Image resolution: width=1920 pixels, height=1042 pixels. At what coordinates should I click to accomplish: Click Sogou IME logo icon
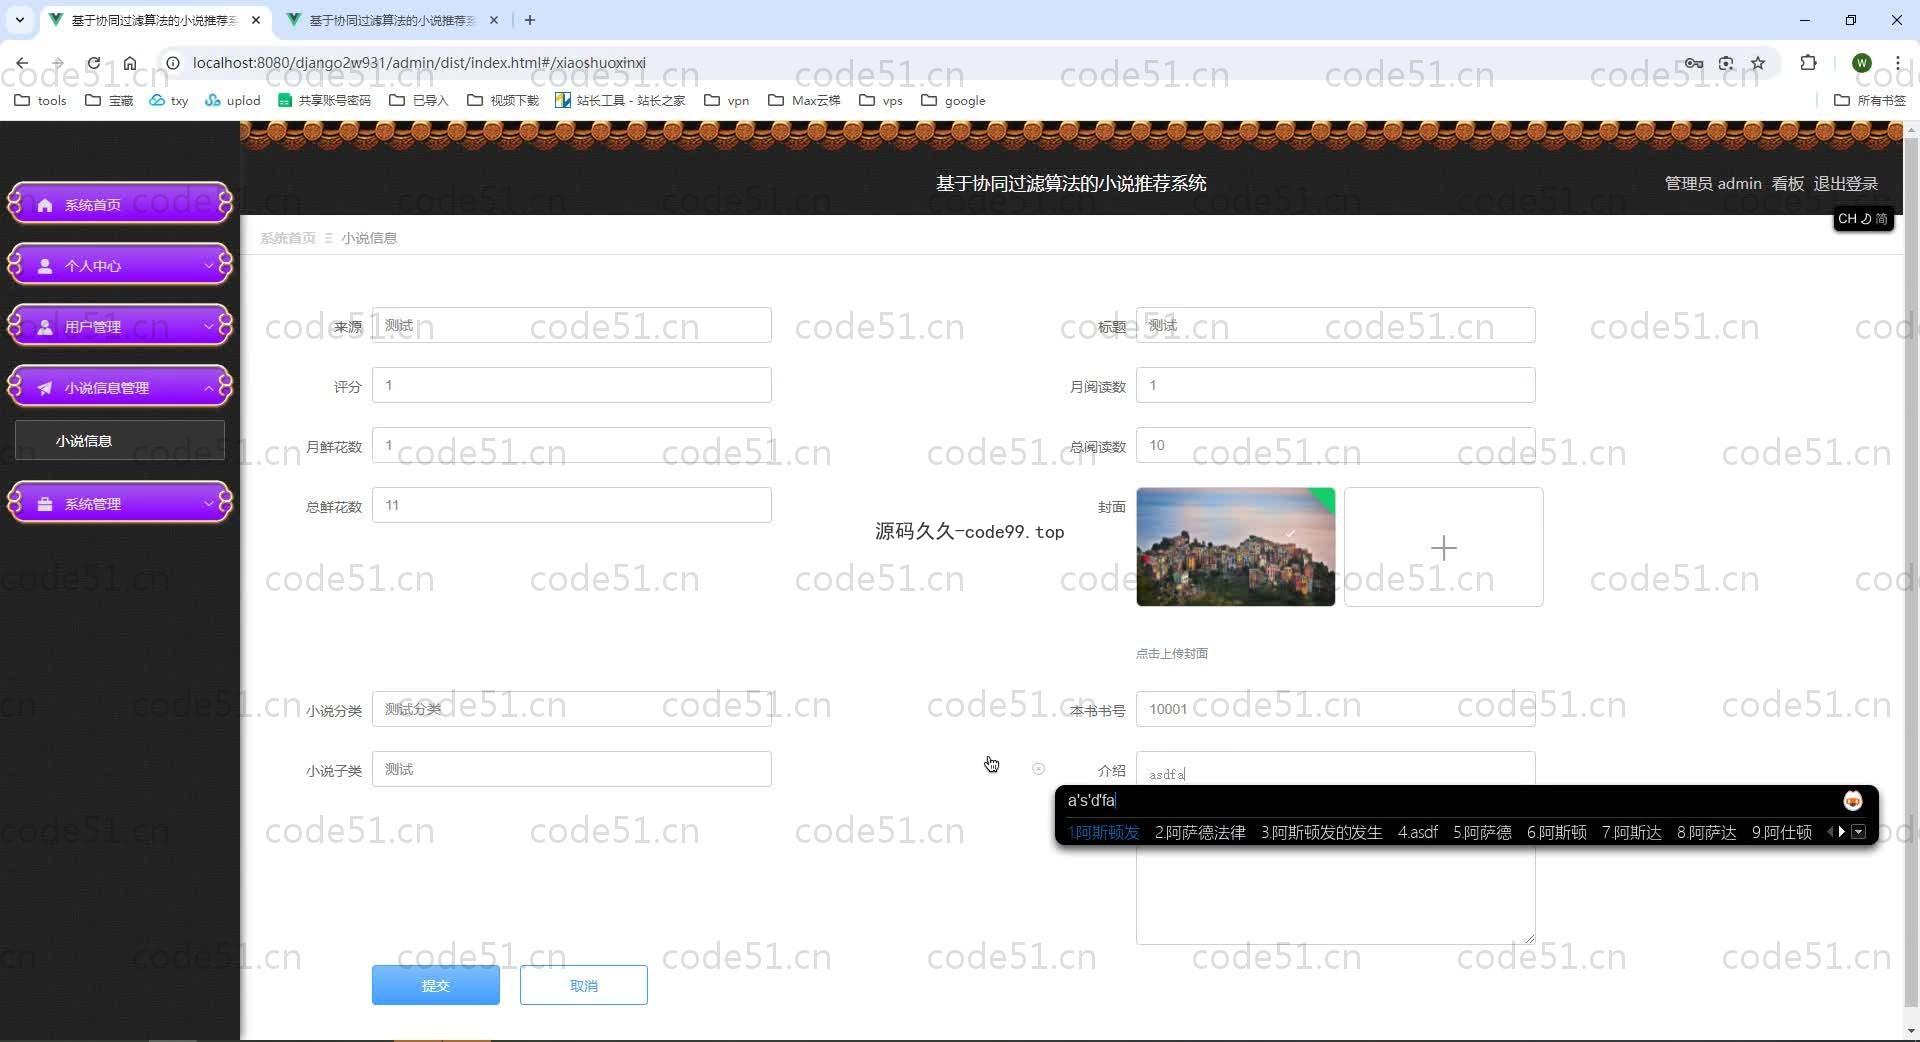click(1853, 801)
